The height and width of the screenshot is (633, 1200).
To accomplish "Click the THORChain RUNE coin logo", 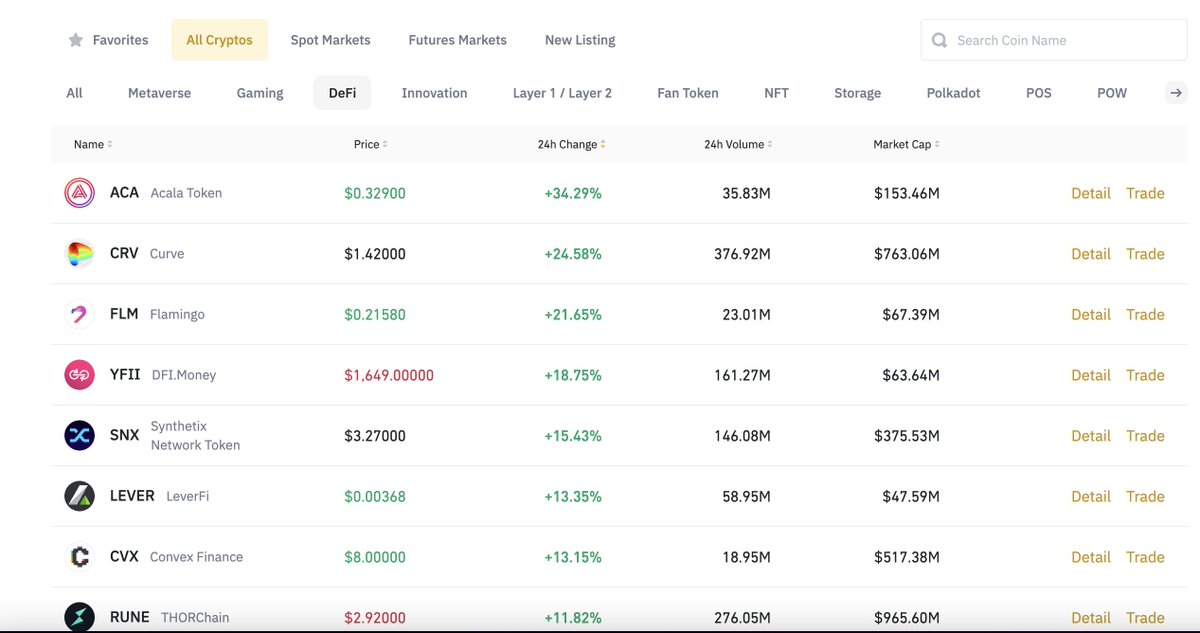I will point(79,617).
